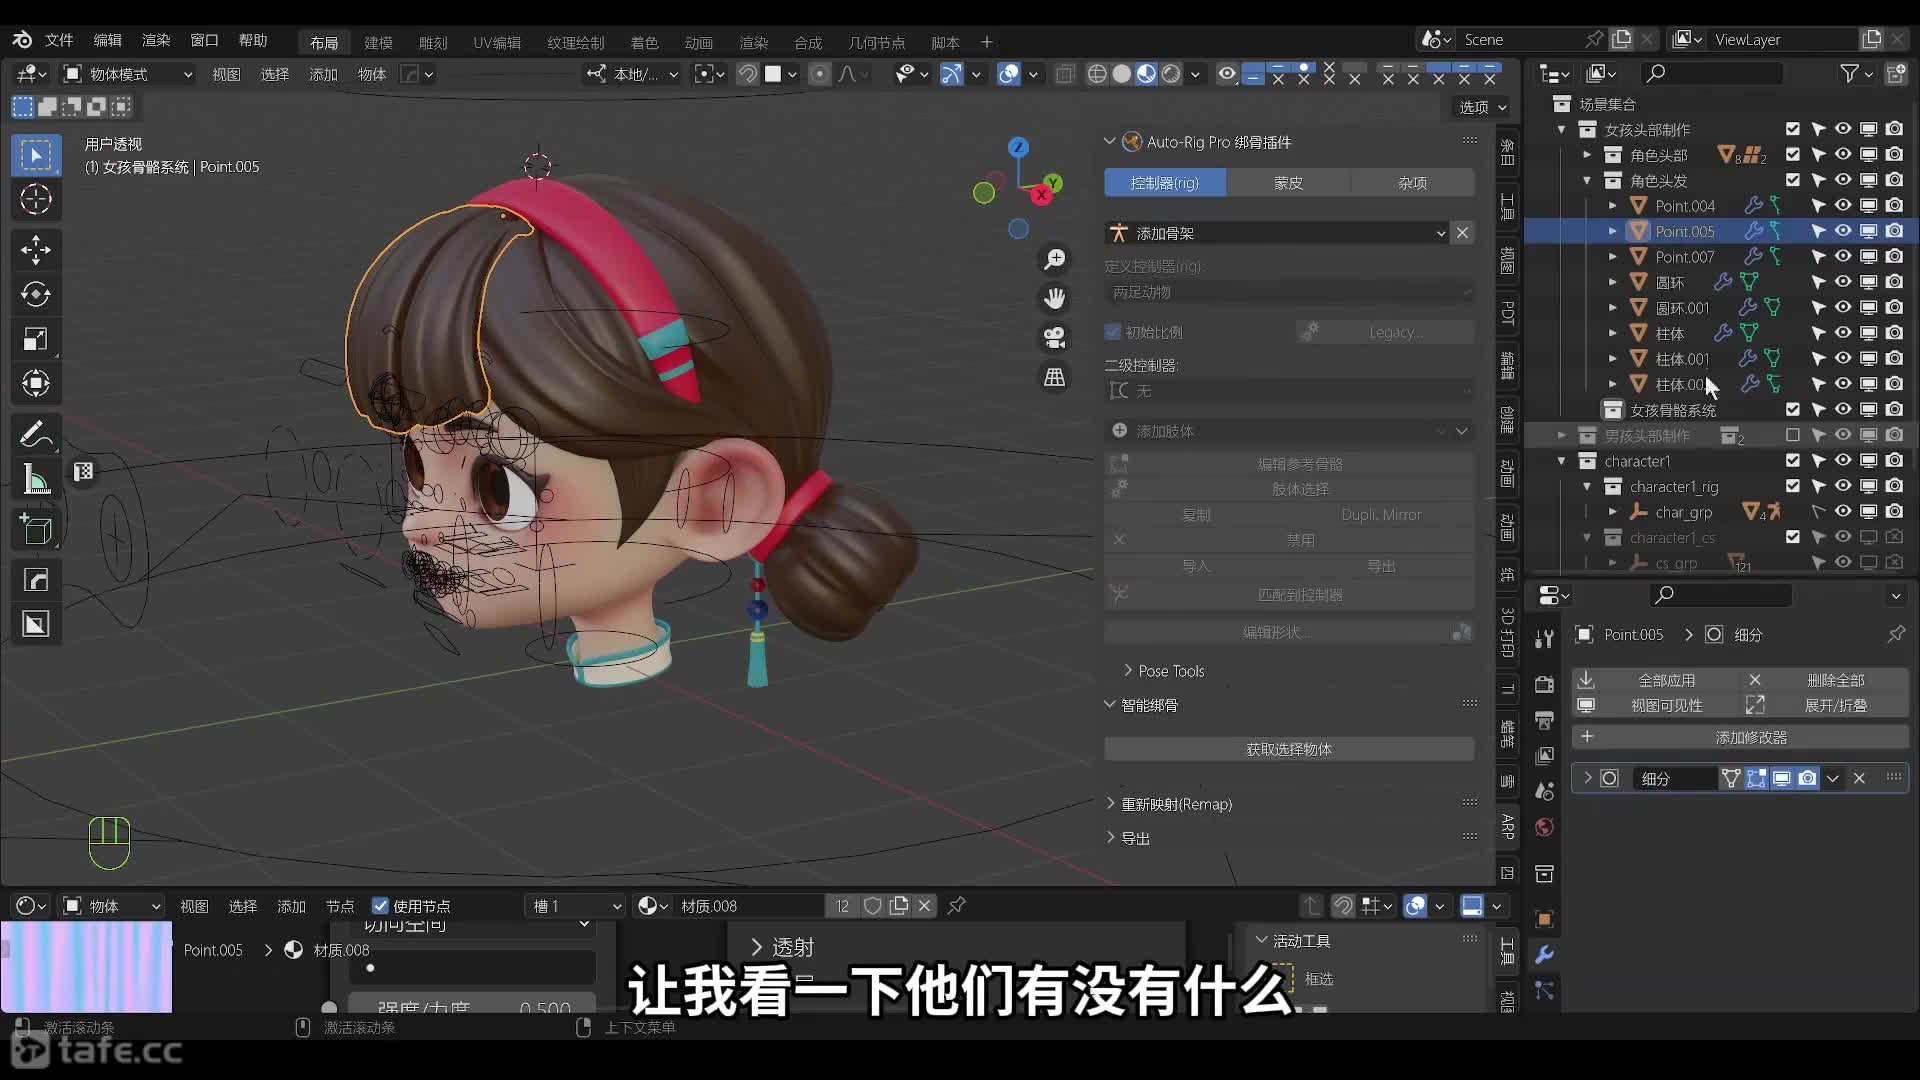1920x1080 pixels.
Task: Select the Move tool
Action: pyautogui.click(x=36, y=250)
